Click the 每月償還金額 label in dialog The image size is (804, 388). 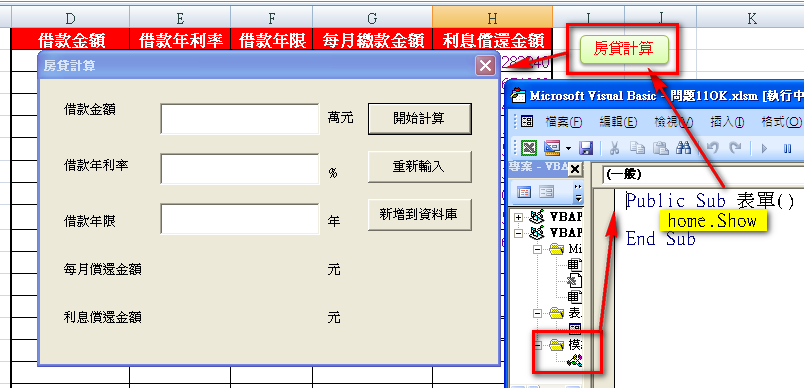click(x=103, y=270)
